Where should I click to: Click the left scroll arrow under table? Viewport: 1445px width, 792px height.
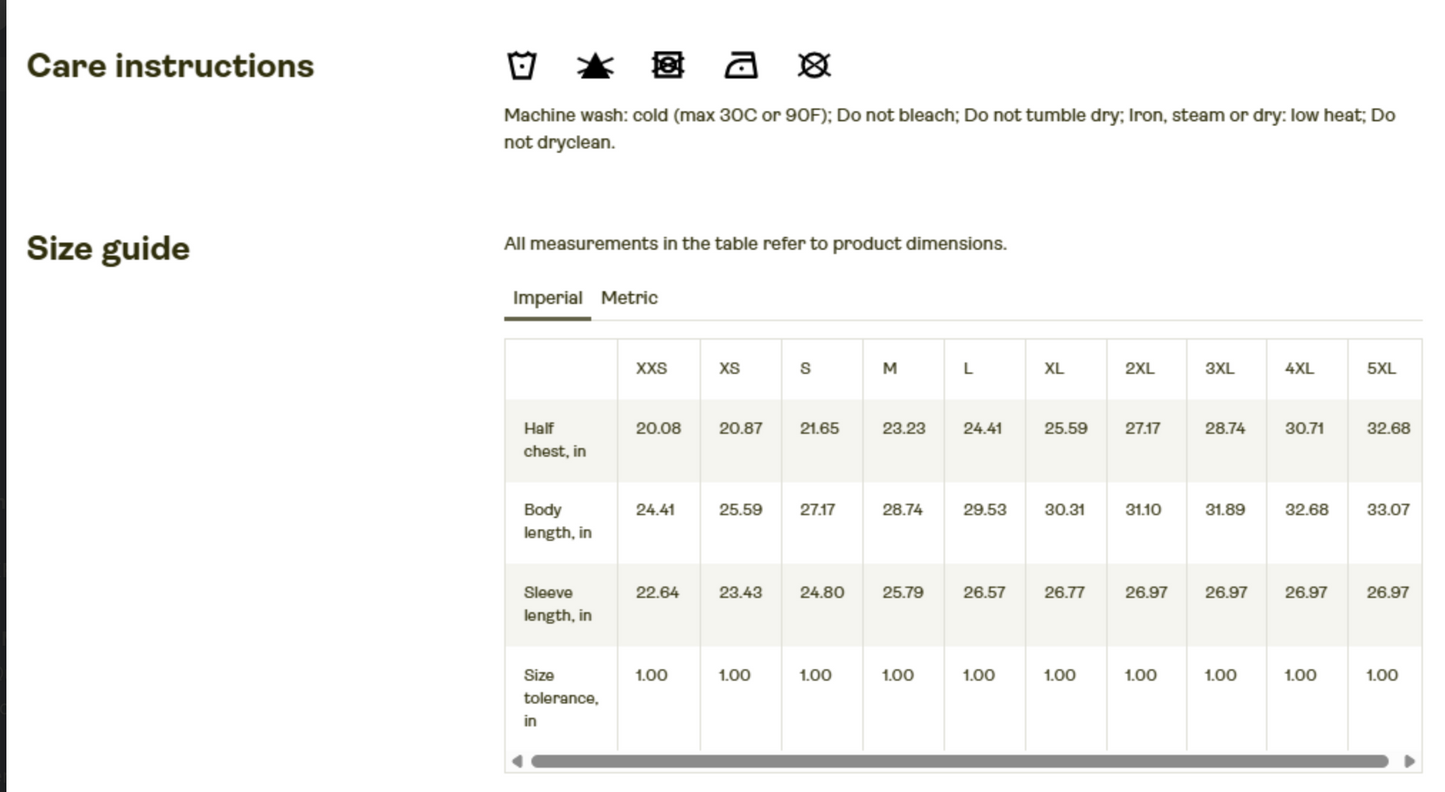[516, 761]
